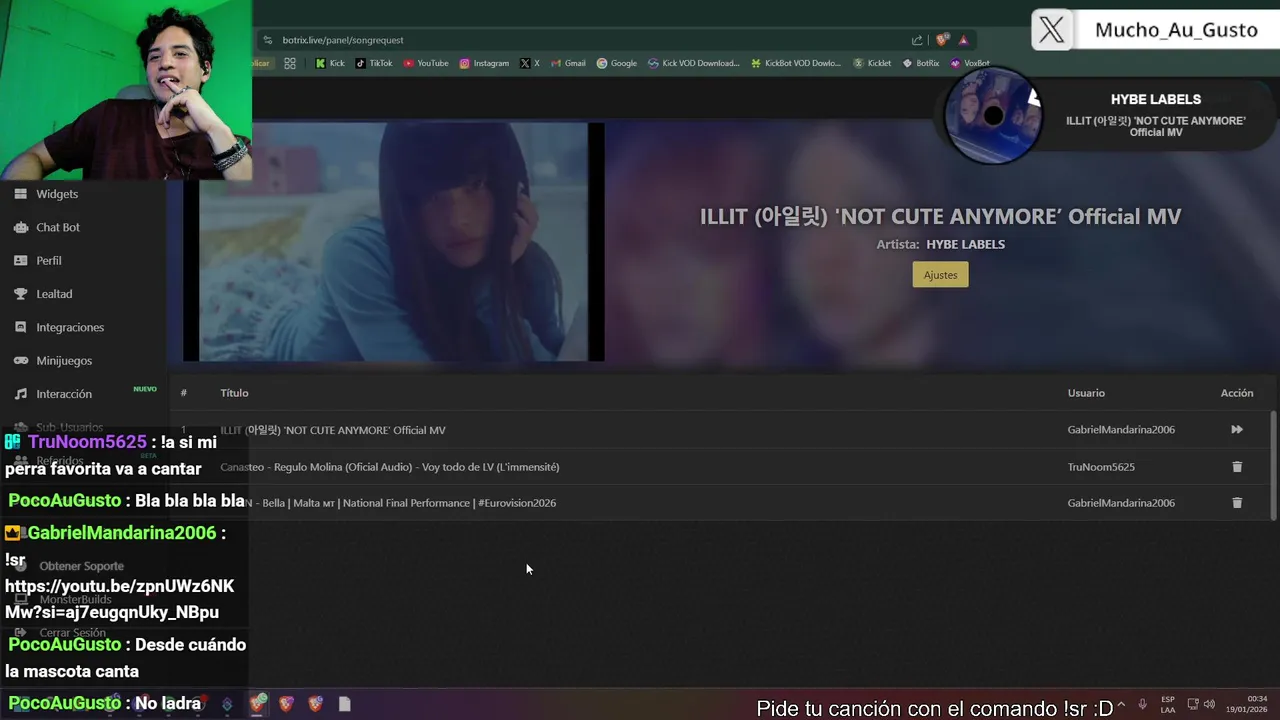Click the Brave Rewards triangle icon
The image size is (1280, 720).
pyautogui.click(x=963, y=40)
